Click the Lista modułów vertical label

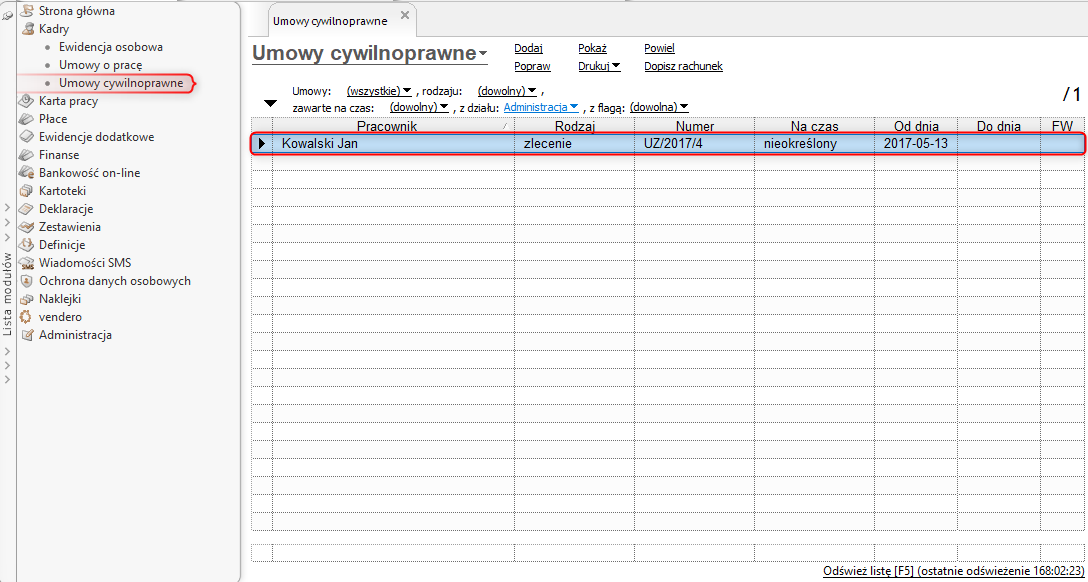click(x=8, y=293)
